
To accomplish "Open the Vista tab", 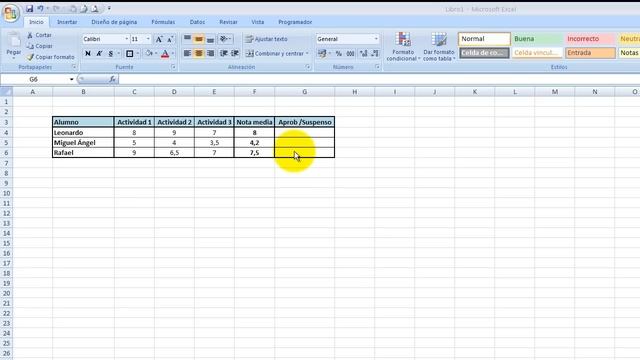I will click(258, 22).
